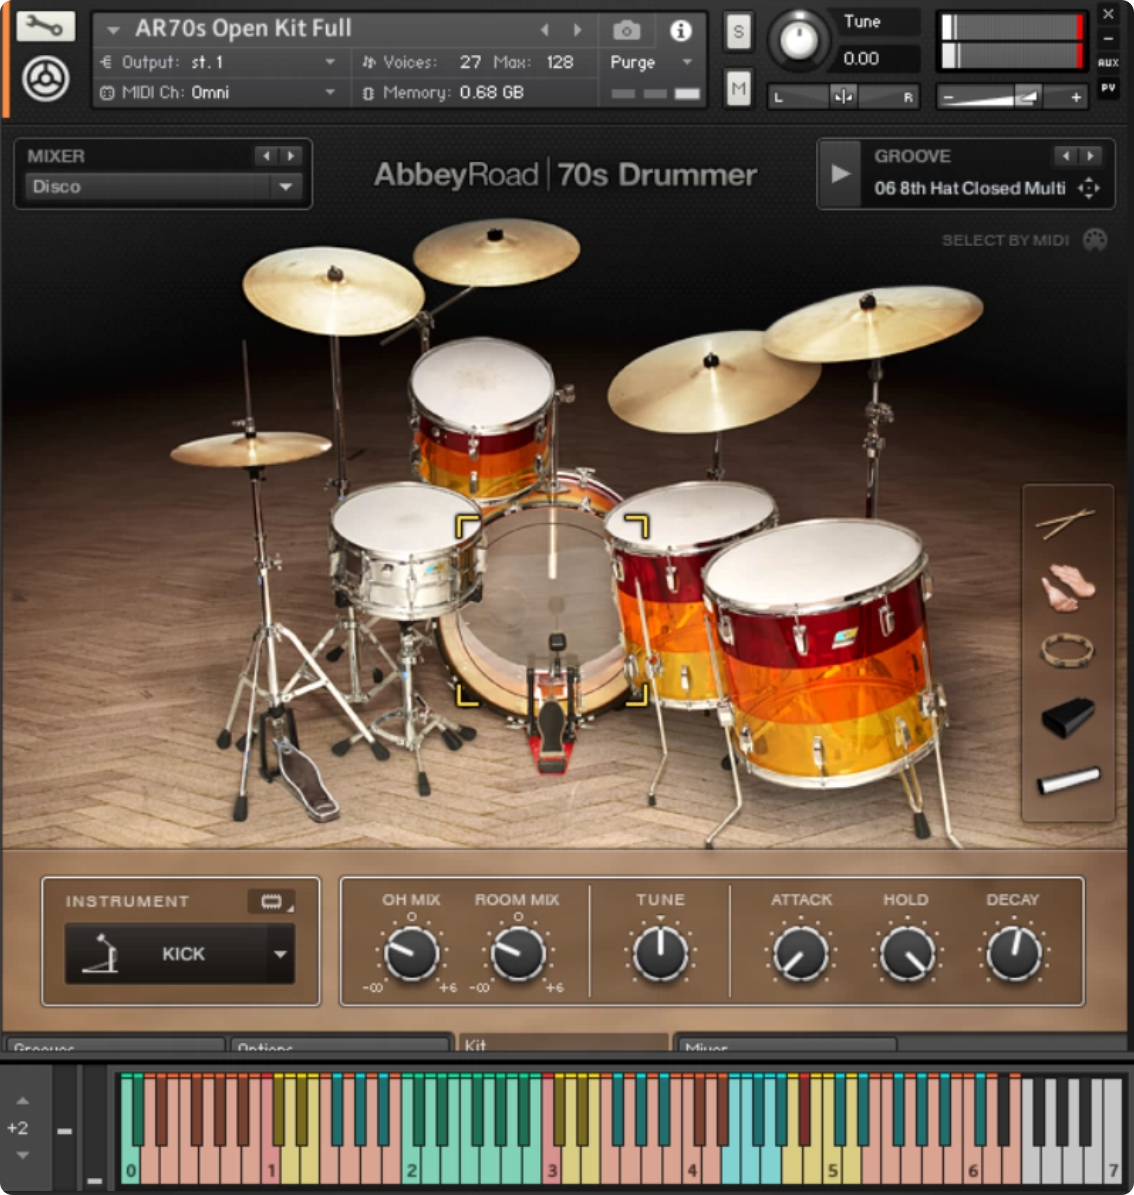Click the left crash cymbal
The height and width of the screenshot is (1195, 1134).
(333, 290)
